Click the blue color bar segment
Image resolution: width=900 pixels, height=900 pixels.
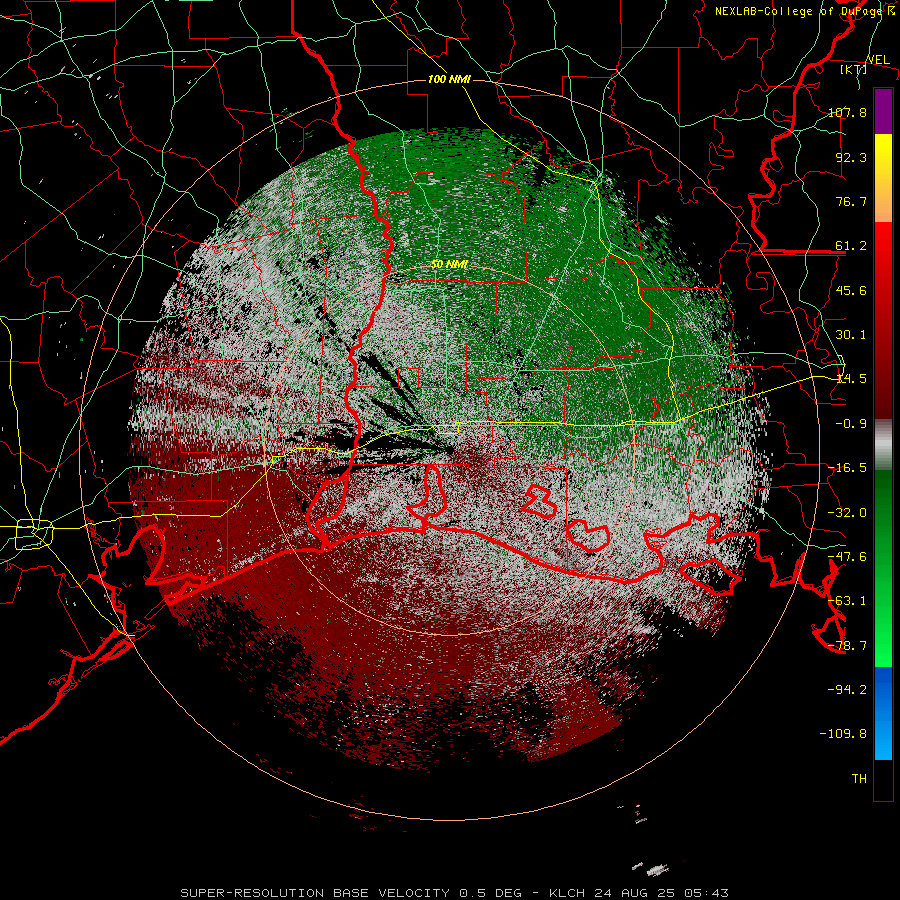tap(883, 713)
